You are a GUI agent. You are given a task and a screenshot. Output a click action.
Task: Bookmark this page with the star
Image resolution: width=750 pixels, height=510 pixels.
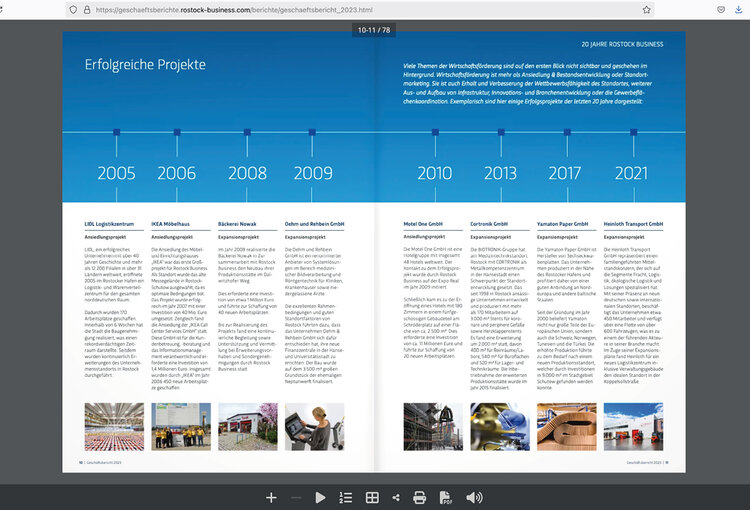point(647,10)
